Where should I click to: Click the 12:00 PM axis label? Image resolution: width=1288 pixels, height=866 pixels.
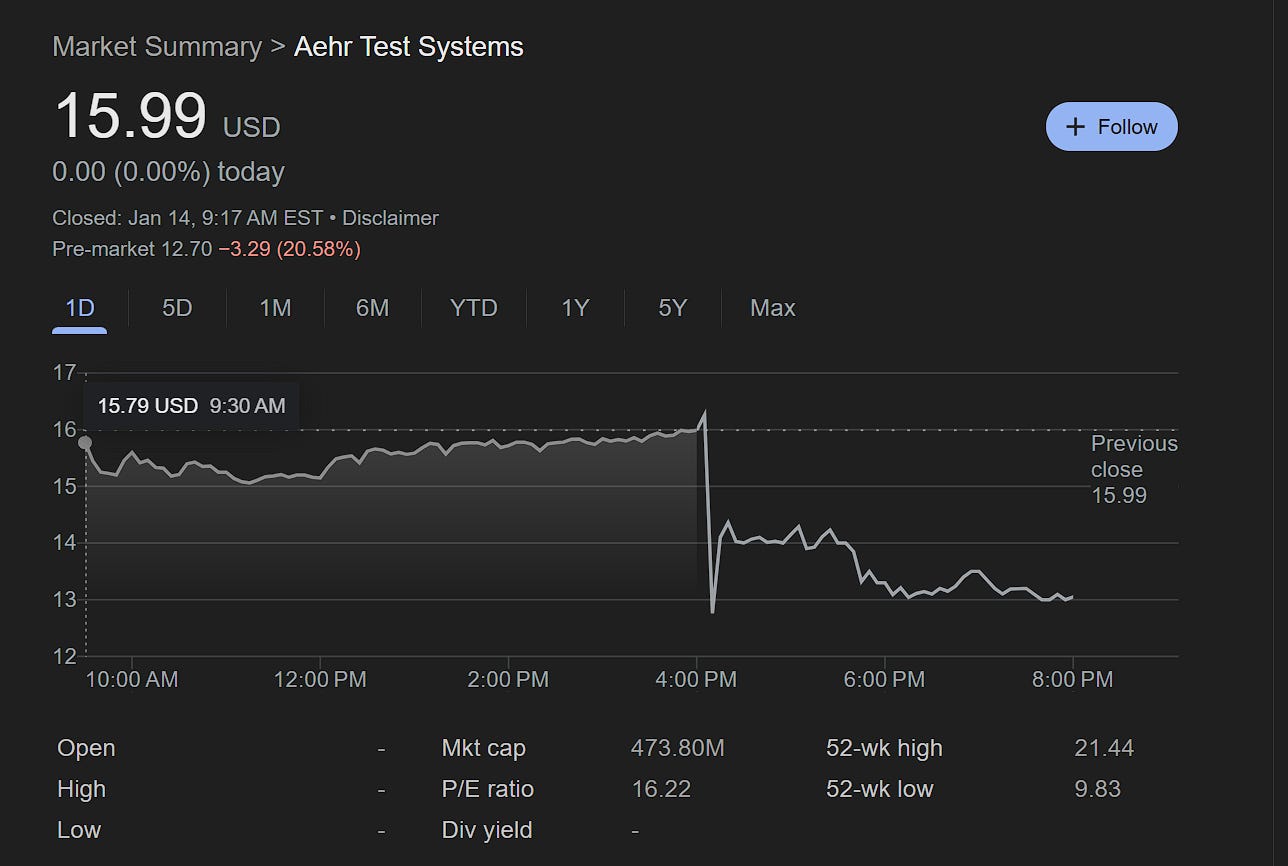coord(320,680)
